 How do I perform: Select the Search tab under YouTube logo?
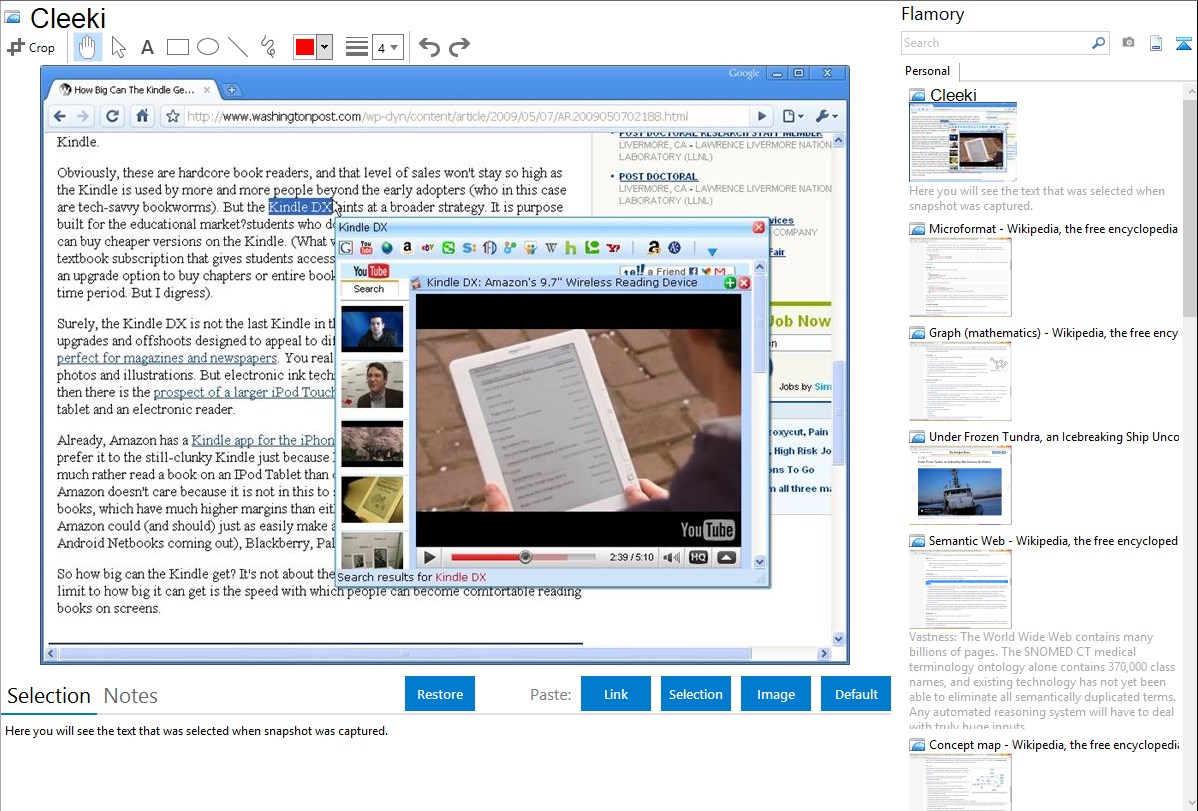point(368,289)
